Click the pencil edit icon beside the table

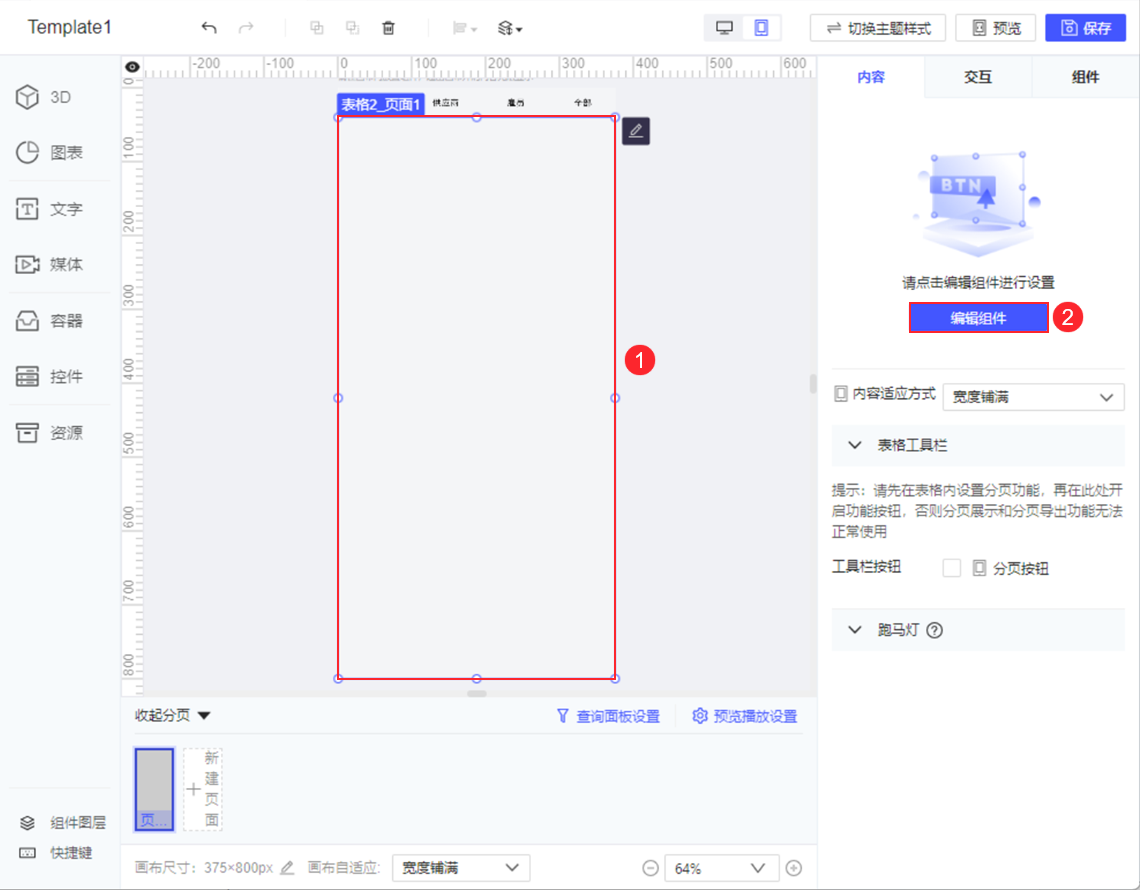click(x=637, y=131)
